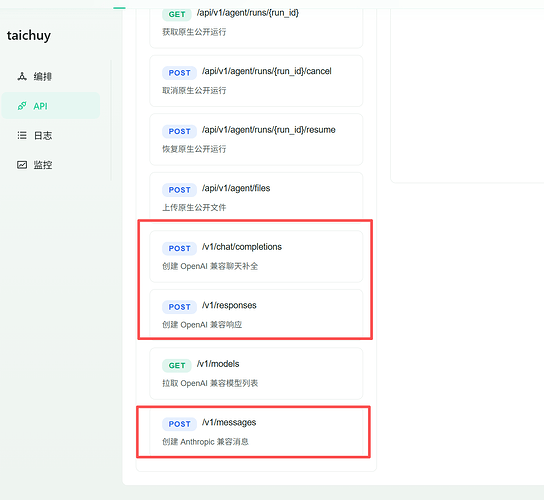The width and height of the screenshot is (544, 500).
Task: Click the POST badge beside /v1/chat/completions
Action: click(x=179, y=248)
